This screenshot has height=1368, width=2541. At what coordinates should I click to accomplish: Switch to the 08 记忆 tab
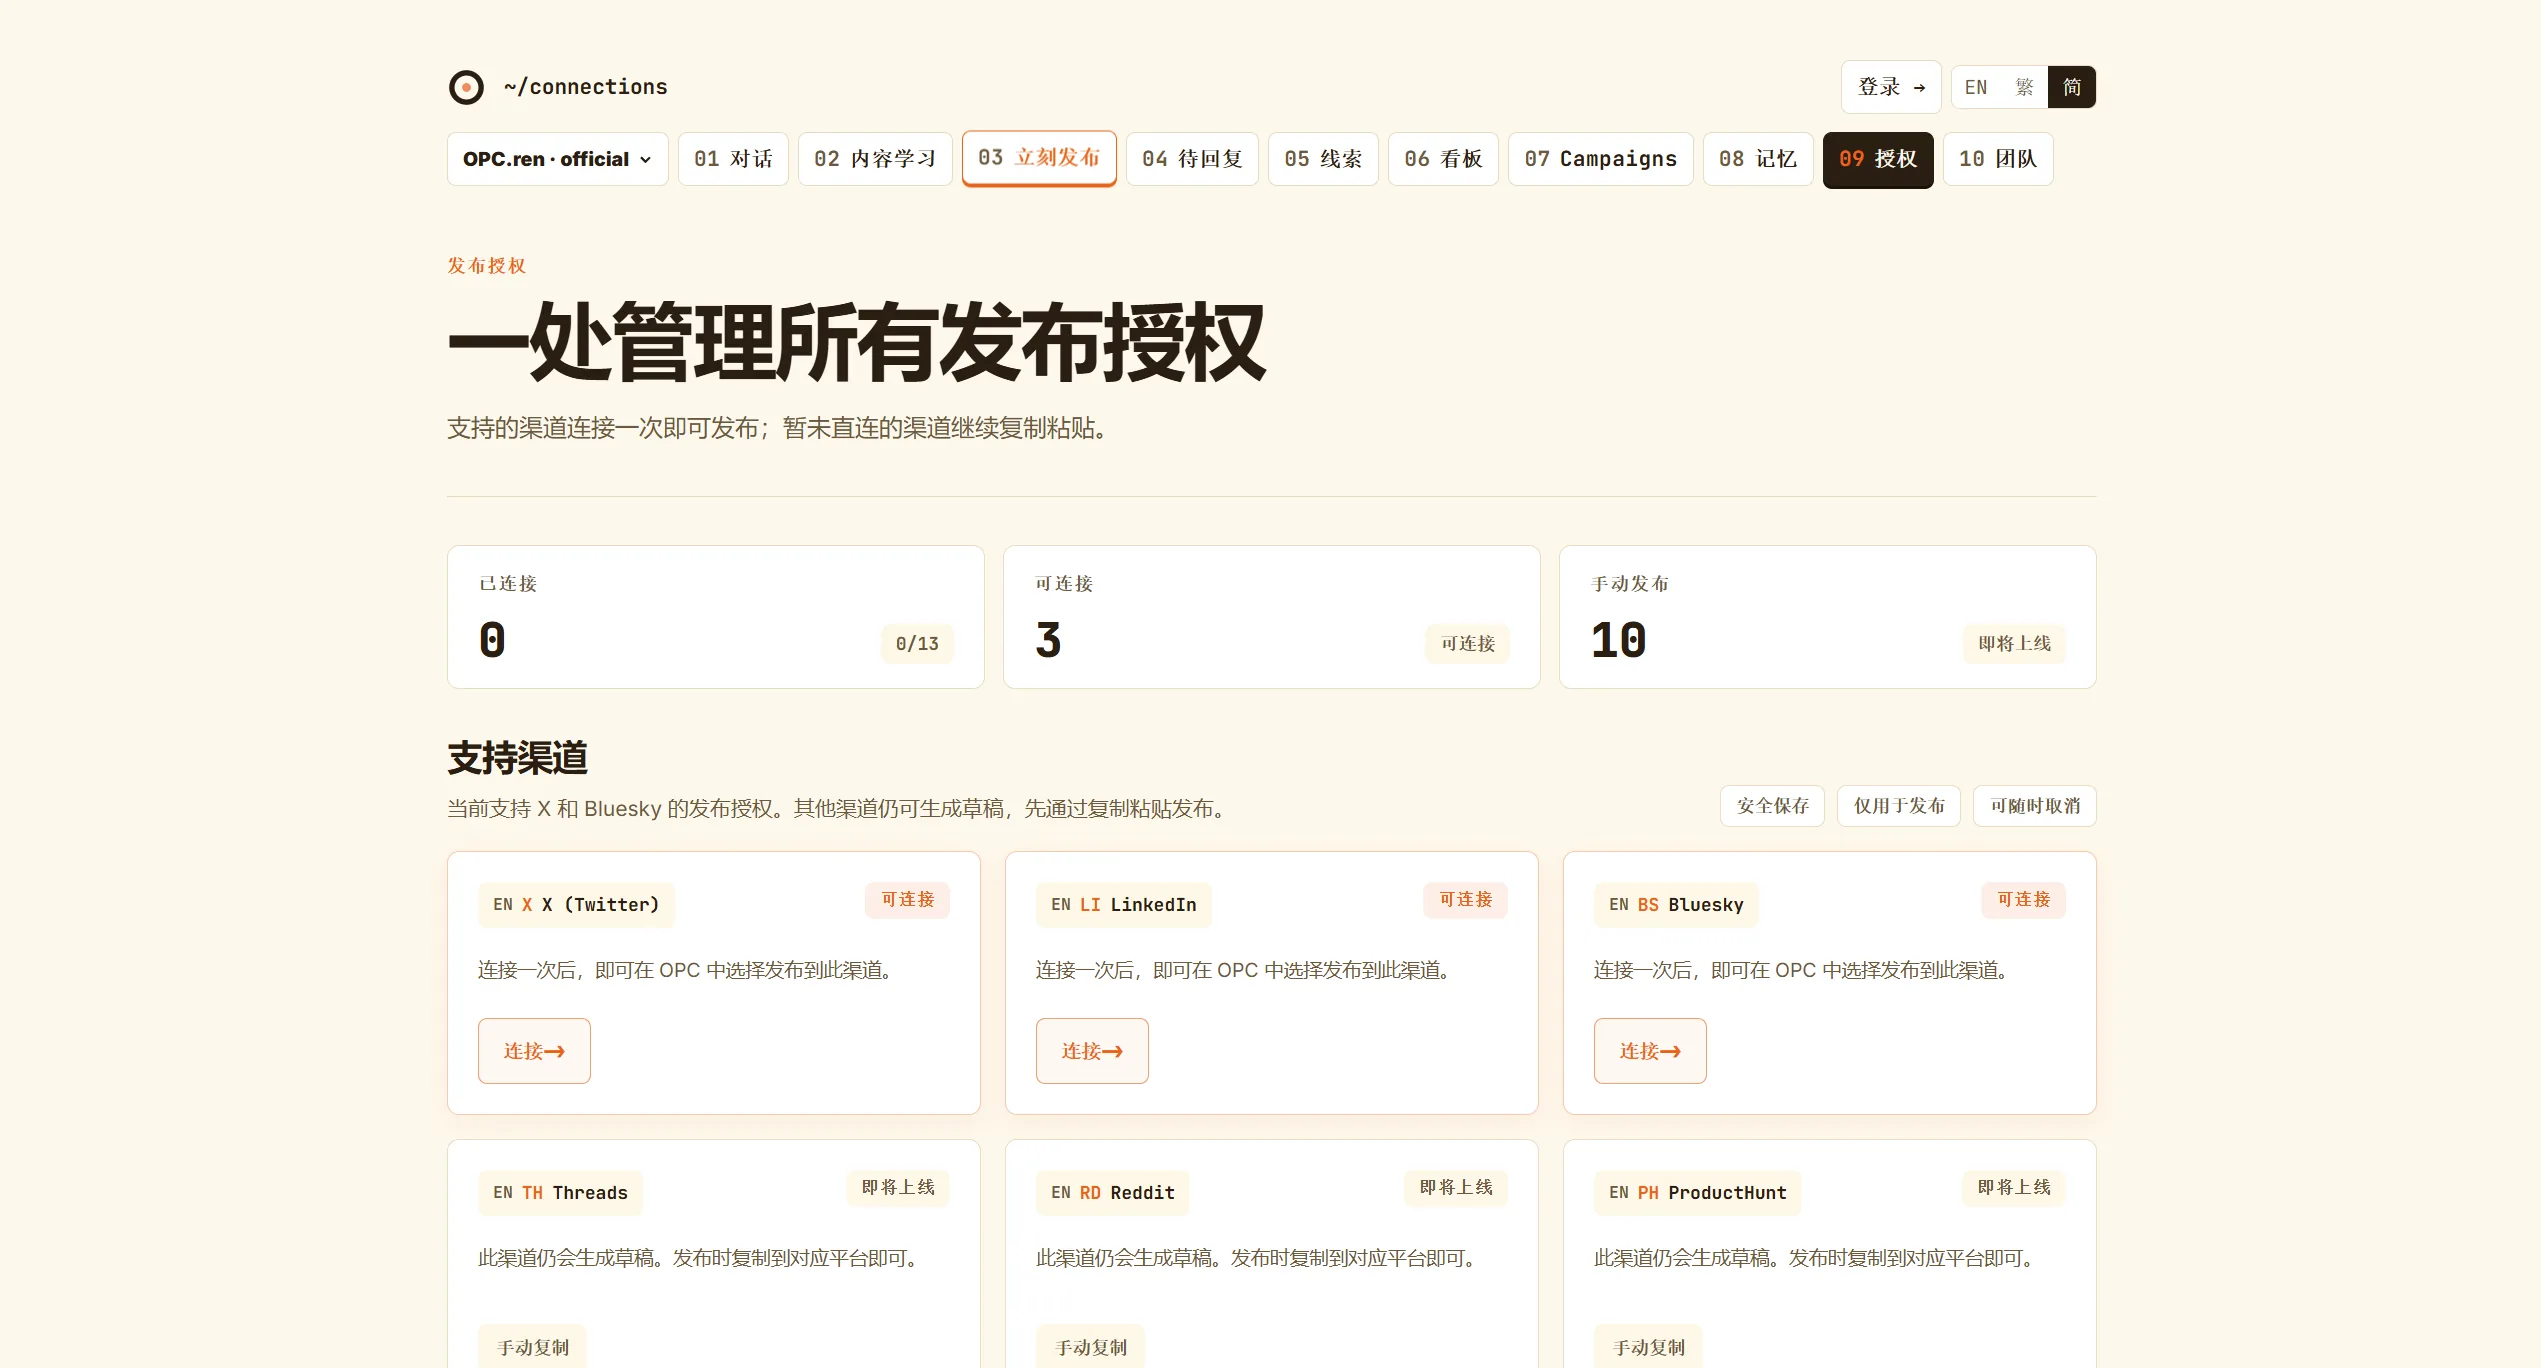1758,159
